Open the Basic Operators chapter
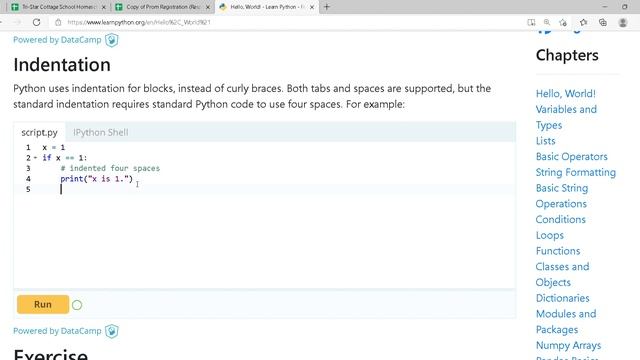Viewport: 640px width, 360px height. [571, 157]
